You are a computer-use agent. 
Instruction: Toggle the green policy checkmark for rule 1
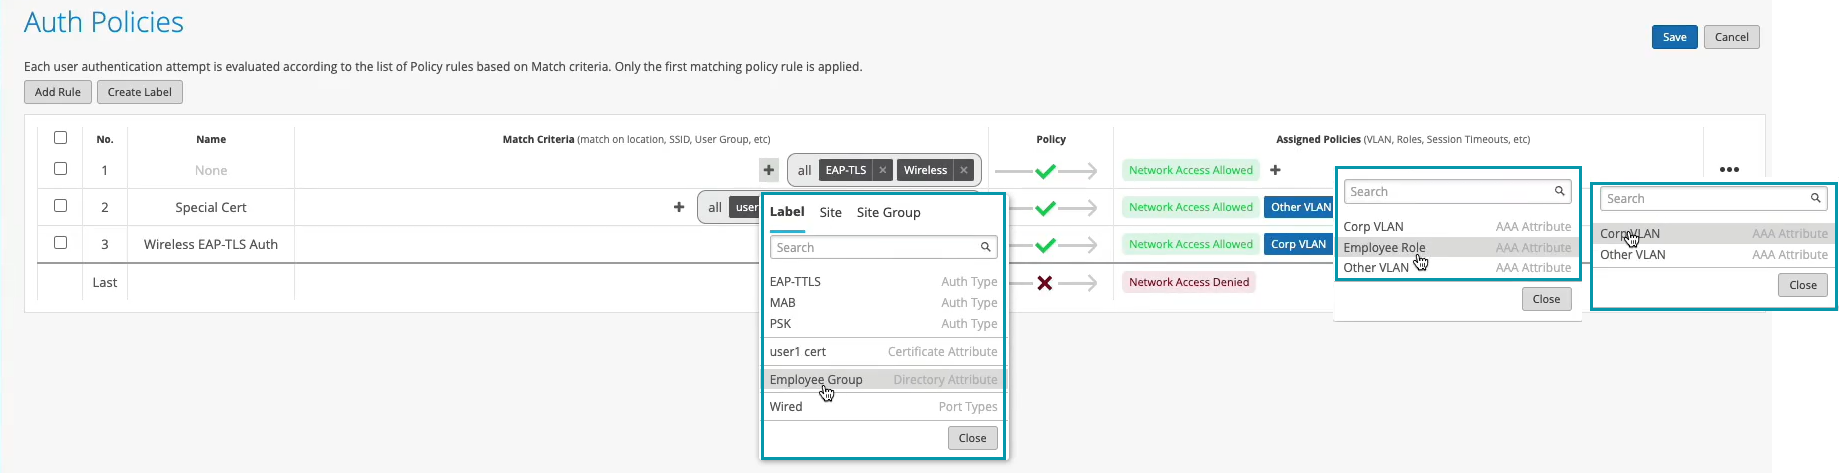pos(1045,171)
